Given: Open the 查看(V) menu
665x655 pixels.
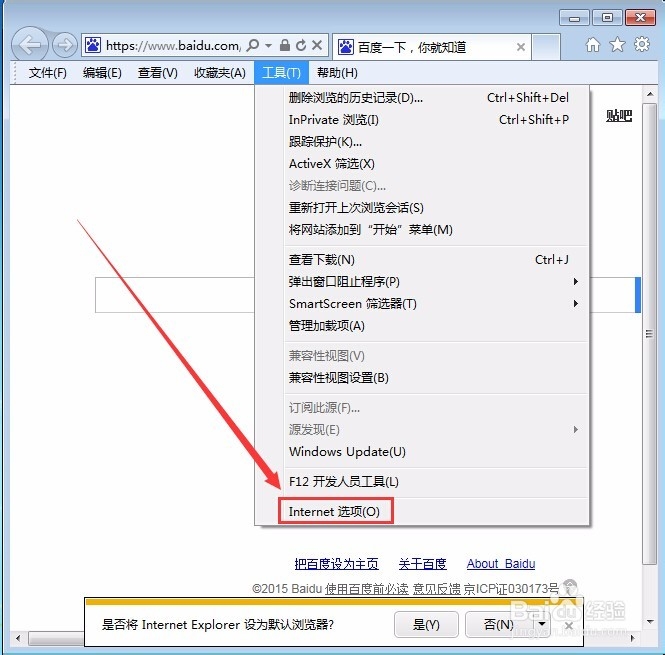Looking at the screenshot, I should 157,73.
